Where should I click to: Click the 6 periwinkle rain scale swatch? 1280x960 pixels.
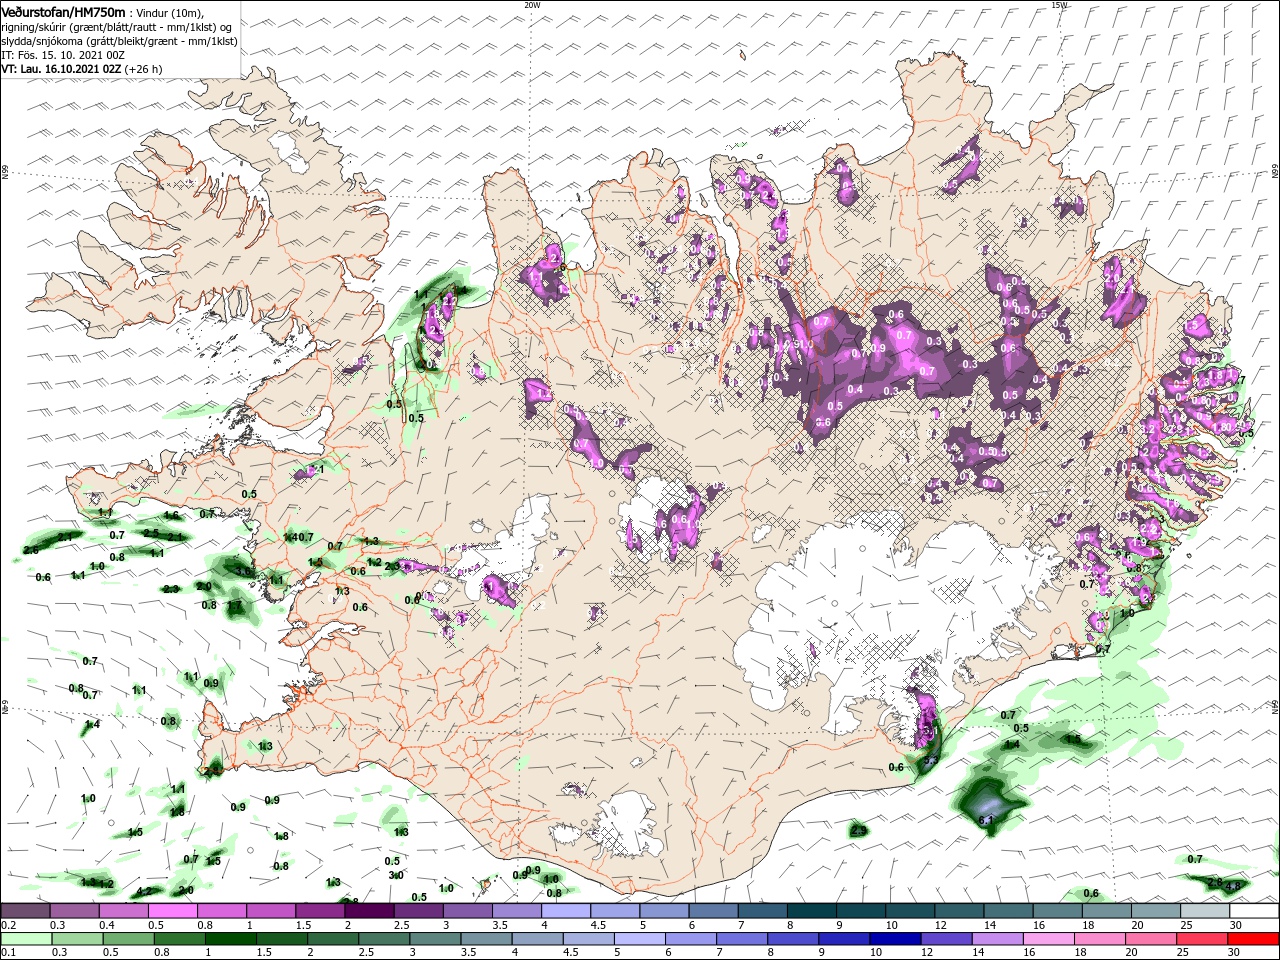(x=691, y=939)
